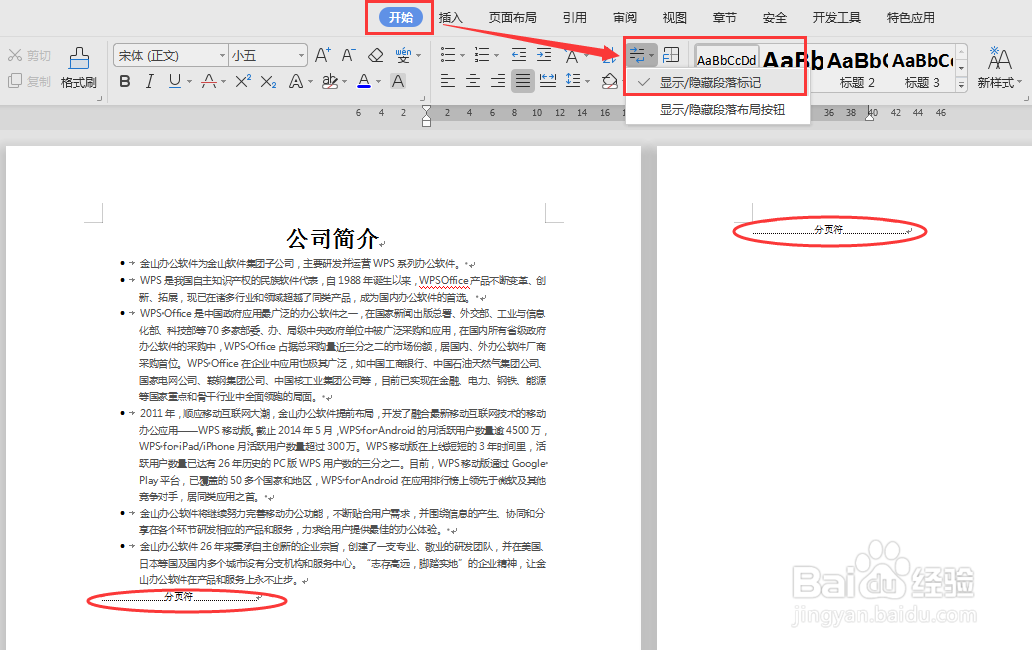1032x650 pixels.
Task: Increase font size with A+ icon
Action: tap(324, 54)
